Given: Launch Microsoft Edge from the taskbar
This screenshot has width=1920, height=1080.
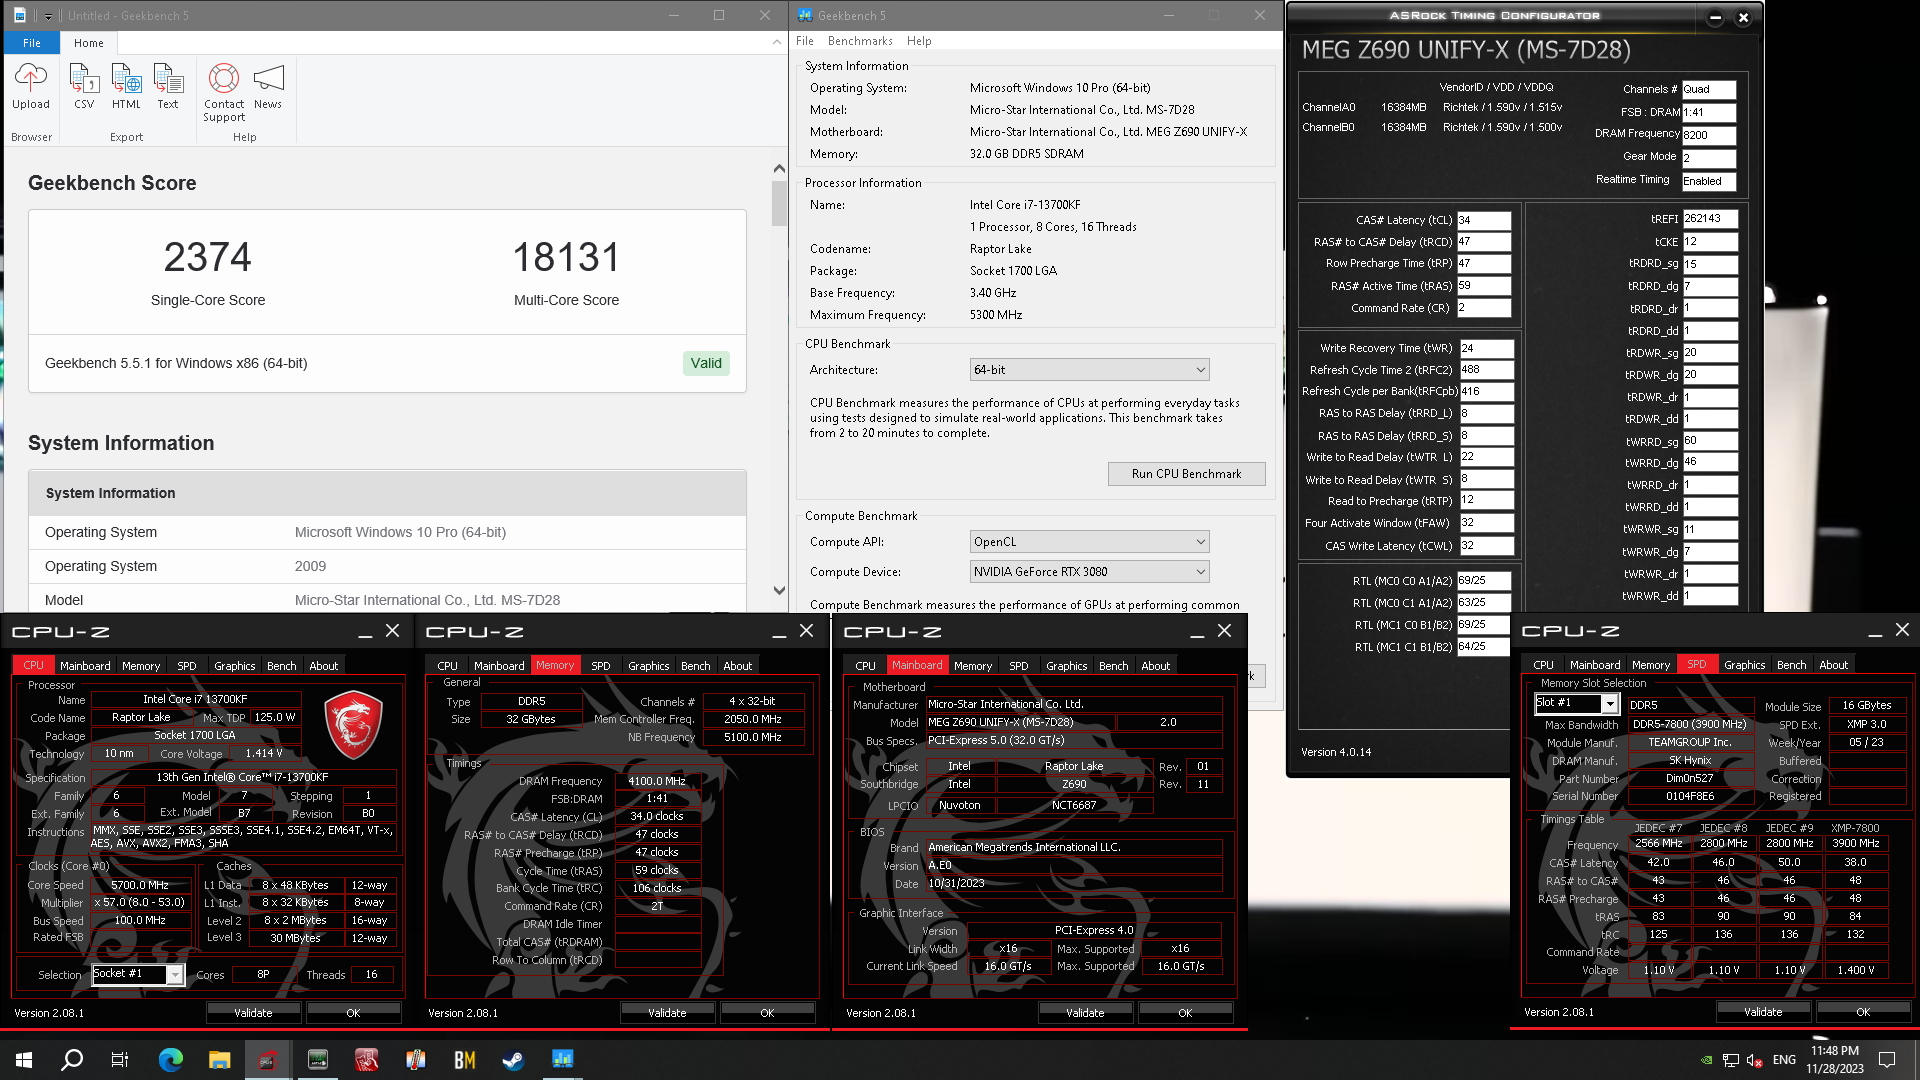Looking at the screenshot, I should click(171, 1060).
